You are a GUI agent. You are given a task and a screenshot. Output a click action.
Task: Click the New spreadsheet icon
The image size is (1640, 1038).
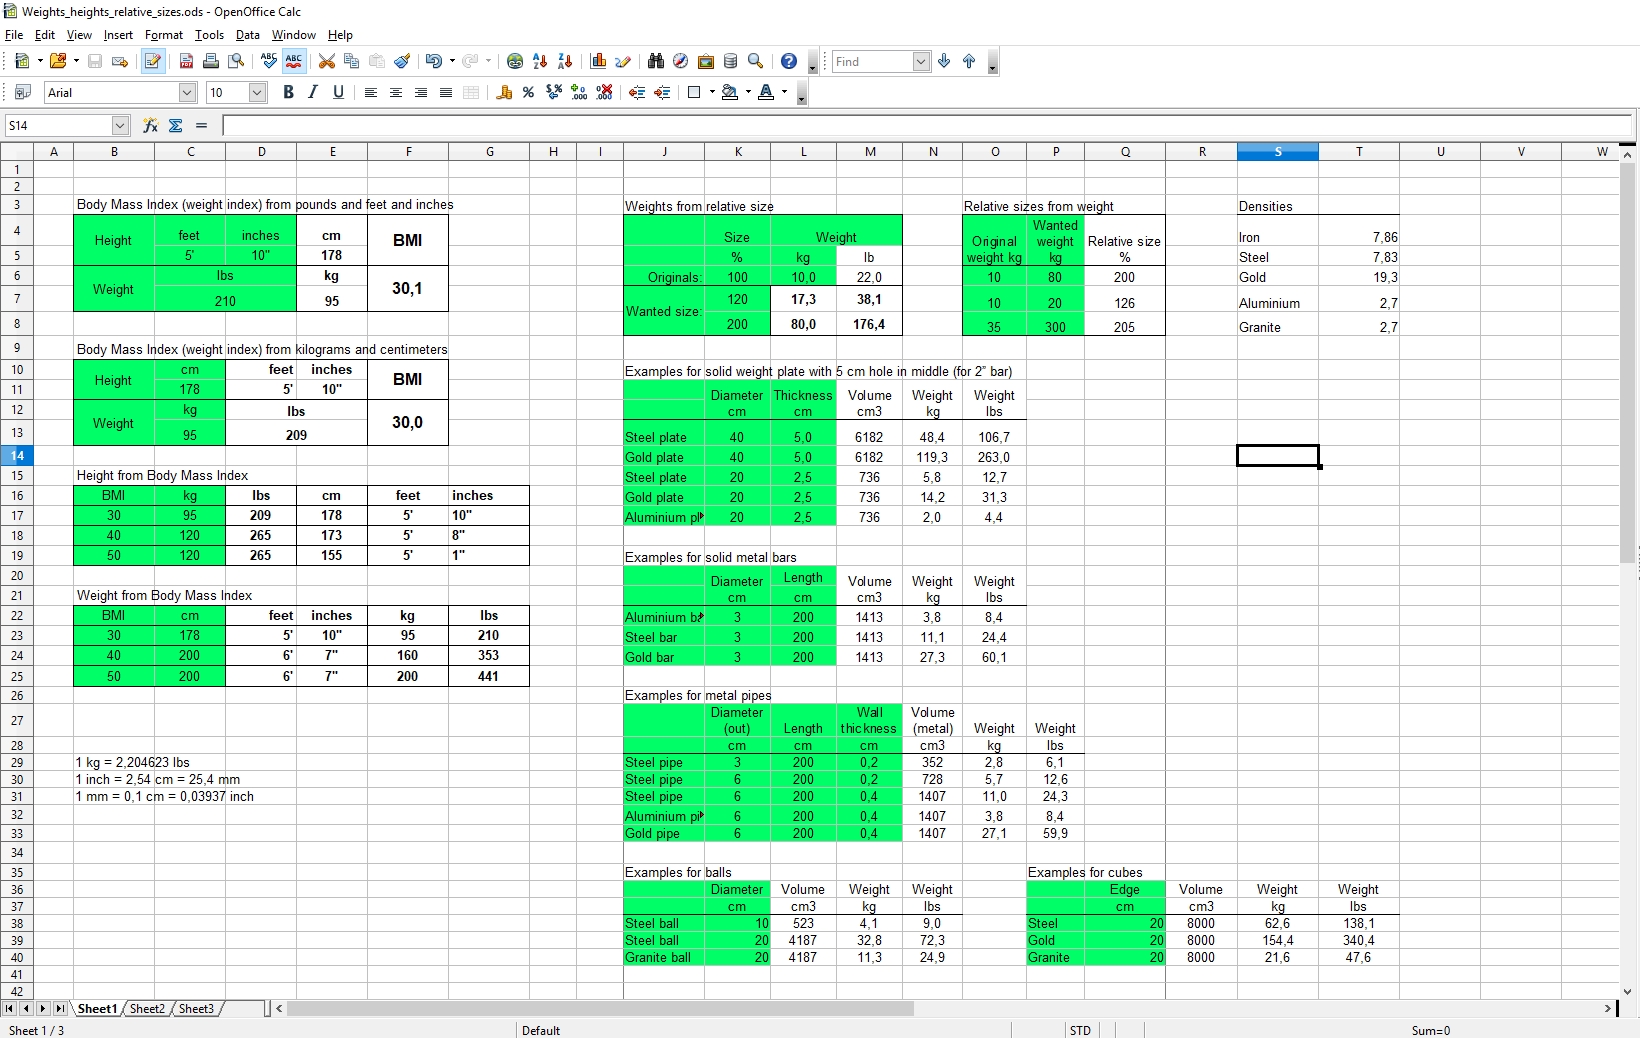[22, 61]
